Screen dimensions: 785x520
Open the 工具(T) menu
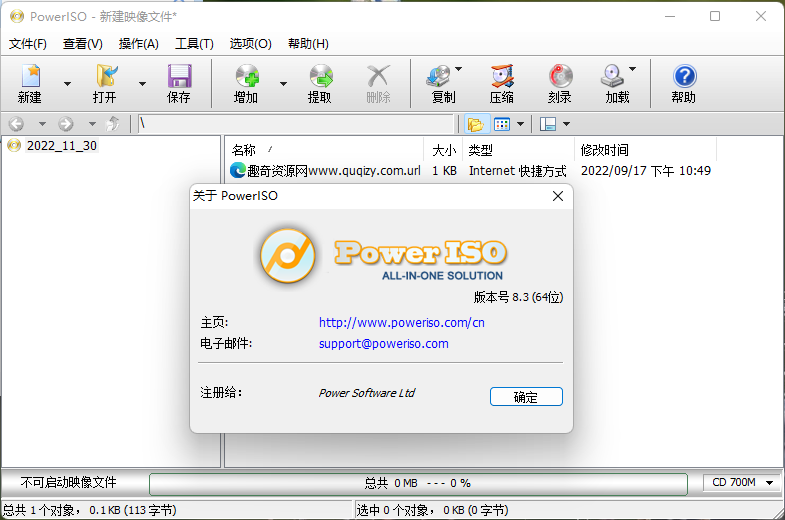click(x=194, y=44)
